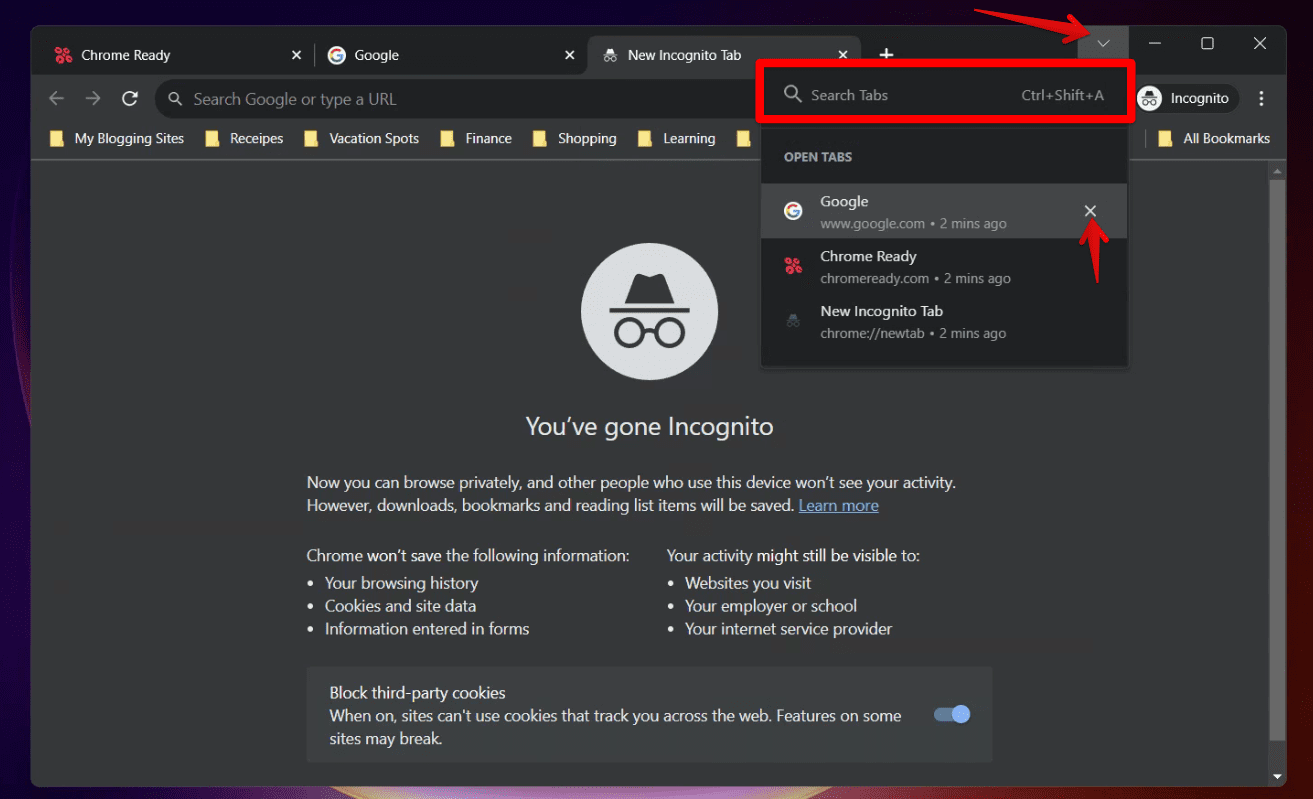
Task: Select Google entry in open tabs list
Action: (x=944, y=211)
